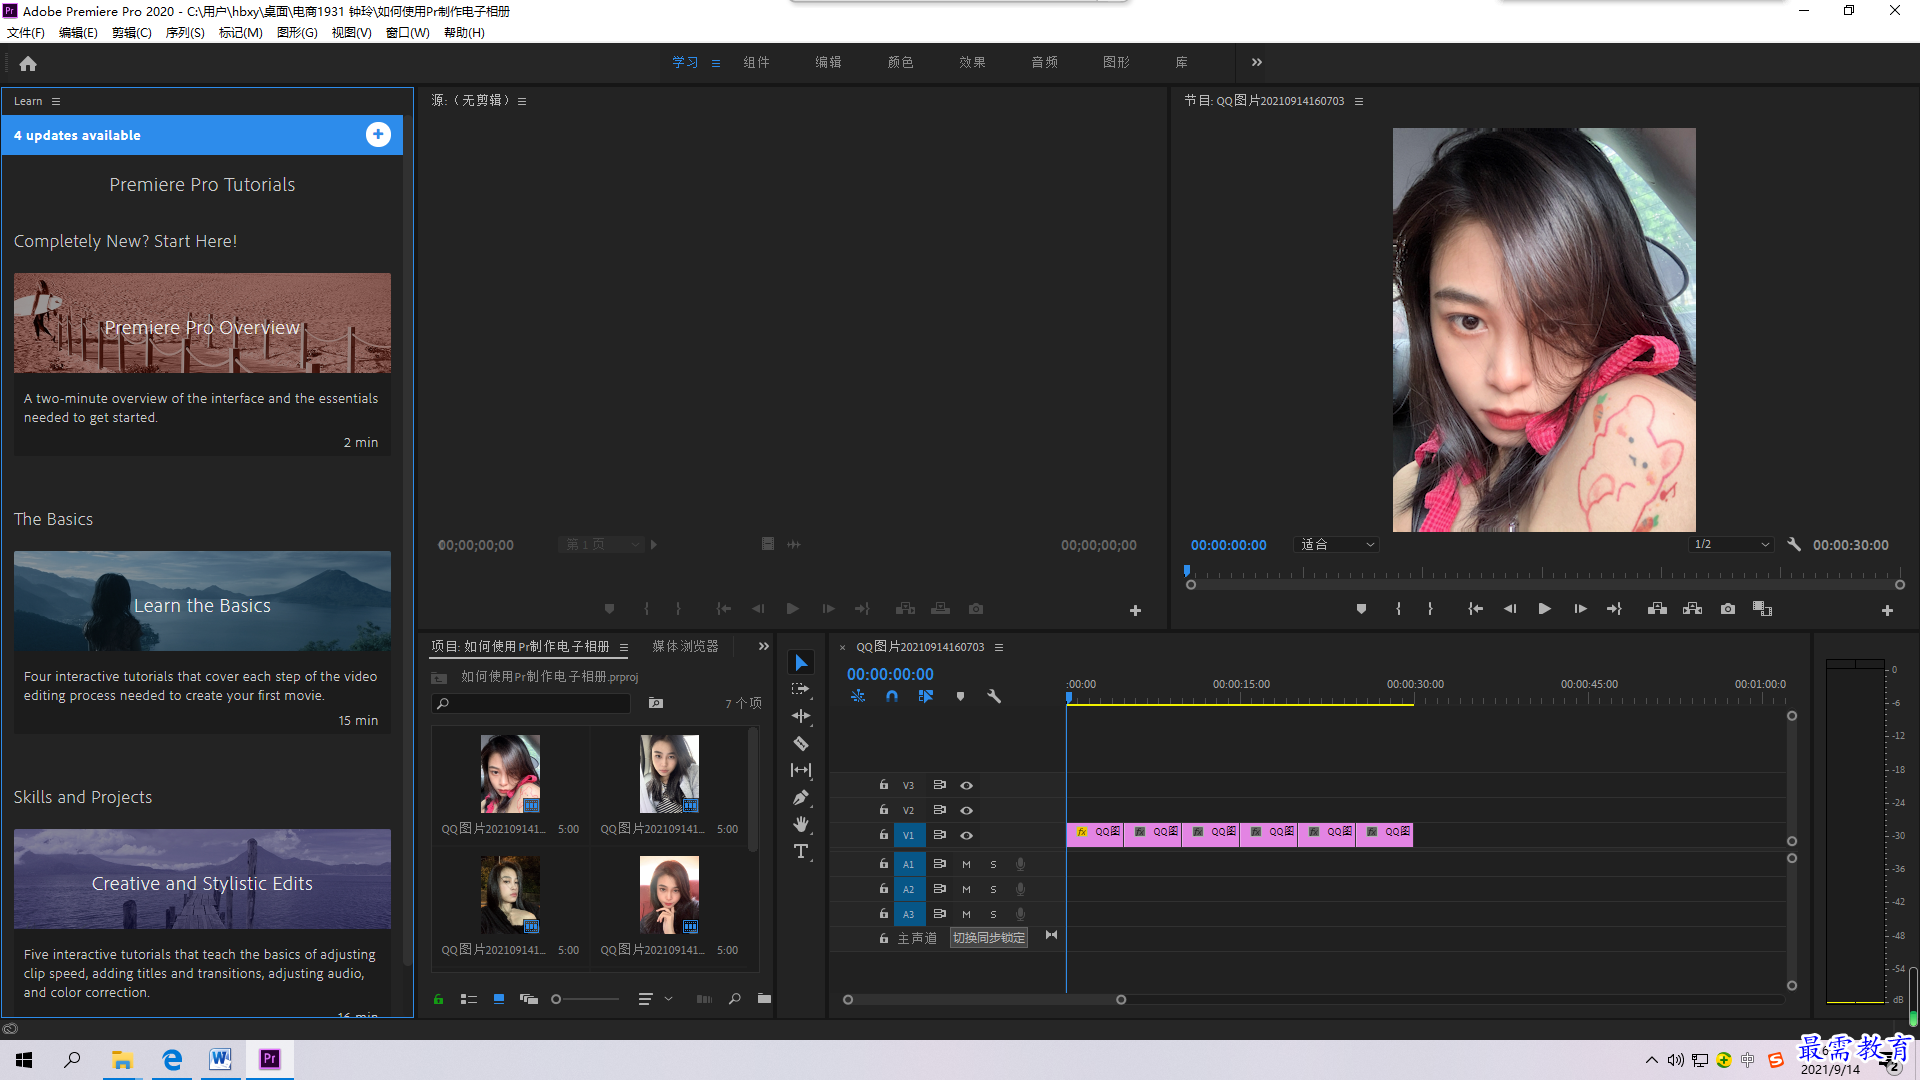Open 剪辑(C) menu
1920x1080 pixels.
tap(132, 33)
